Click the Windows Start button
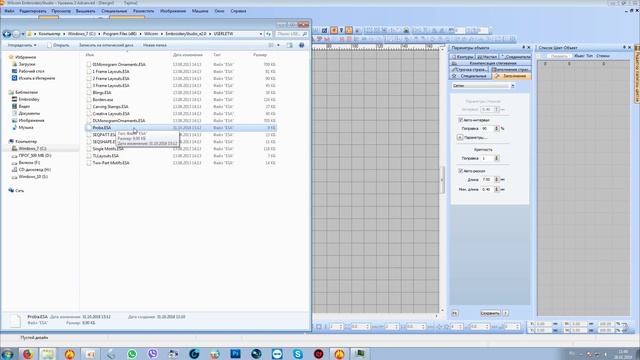 [x=7, y=354]
